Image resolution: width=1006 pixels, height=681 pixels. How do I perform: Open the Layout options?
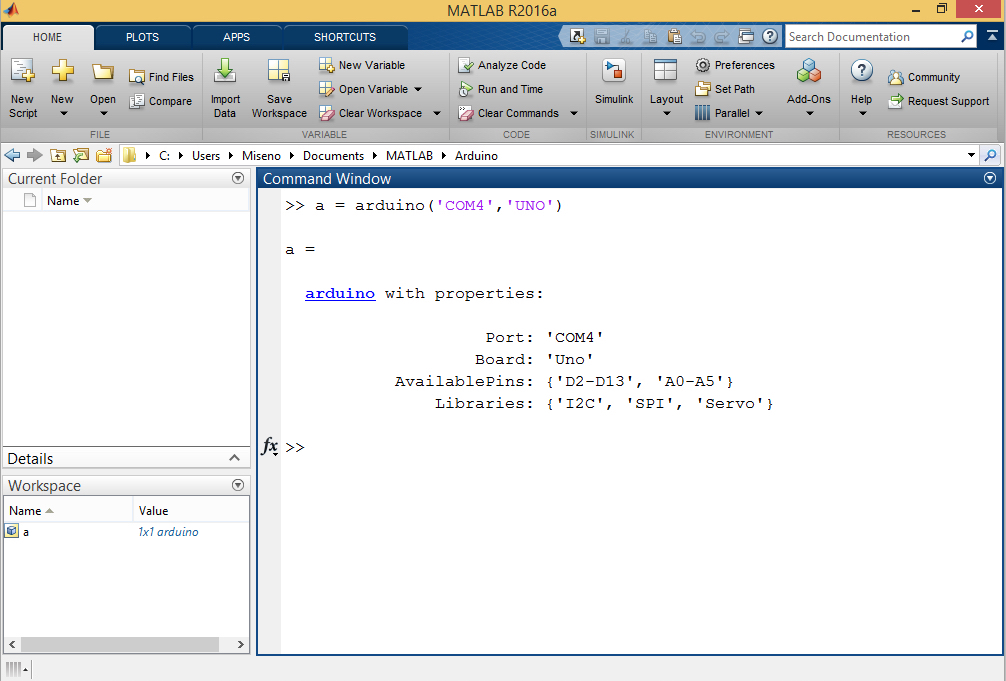tap(666, 87)
